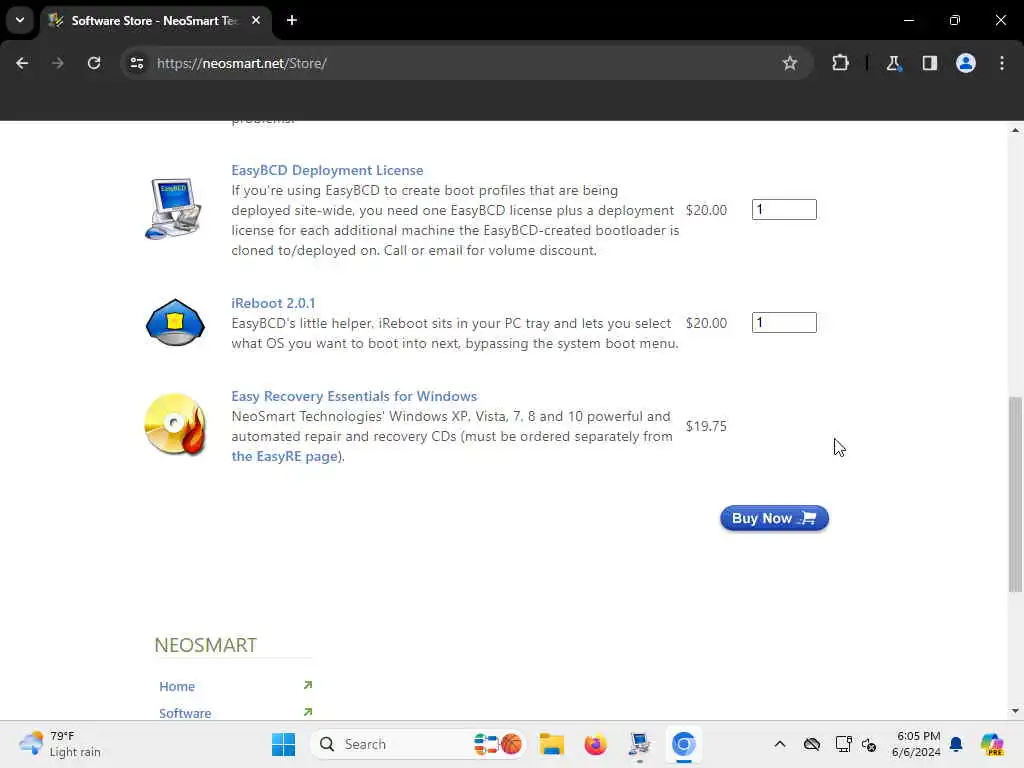The image size is (1024, 768).
Task: Click the scrollbar up arrow
Action: [1015, 130]
